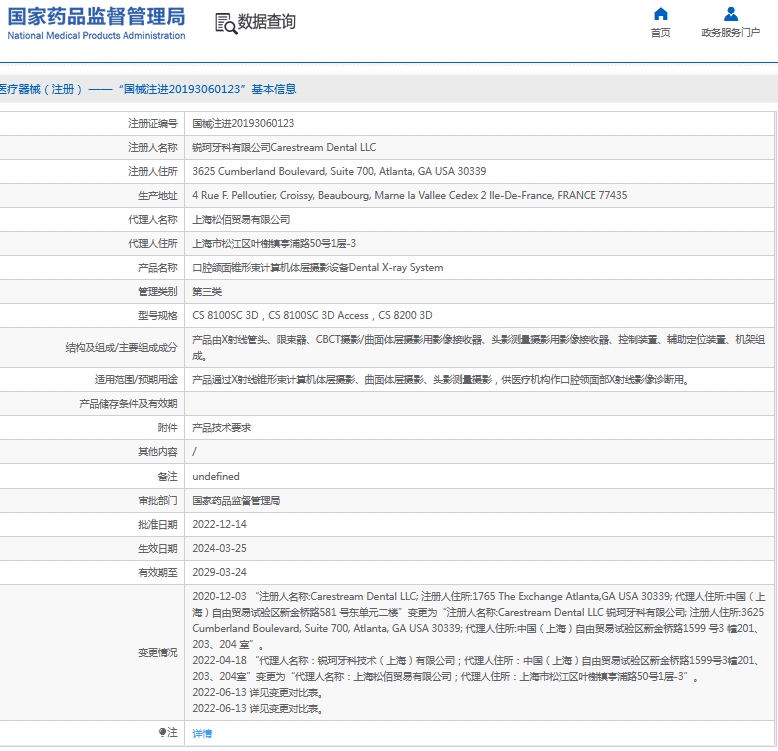Screen dimensions: 778x751
Task: Click the 附件 row label
Action: pos(167,428)
